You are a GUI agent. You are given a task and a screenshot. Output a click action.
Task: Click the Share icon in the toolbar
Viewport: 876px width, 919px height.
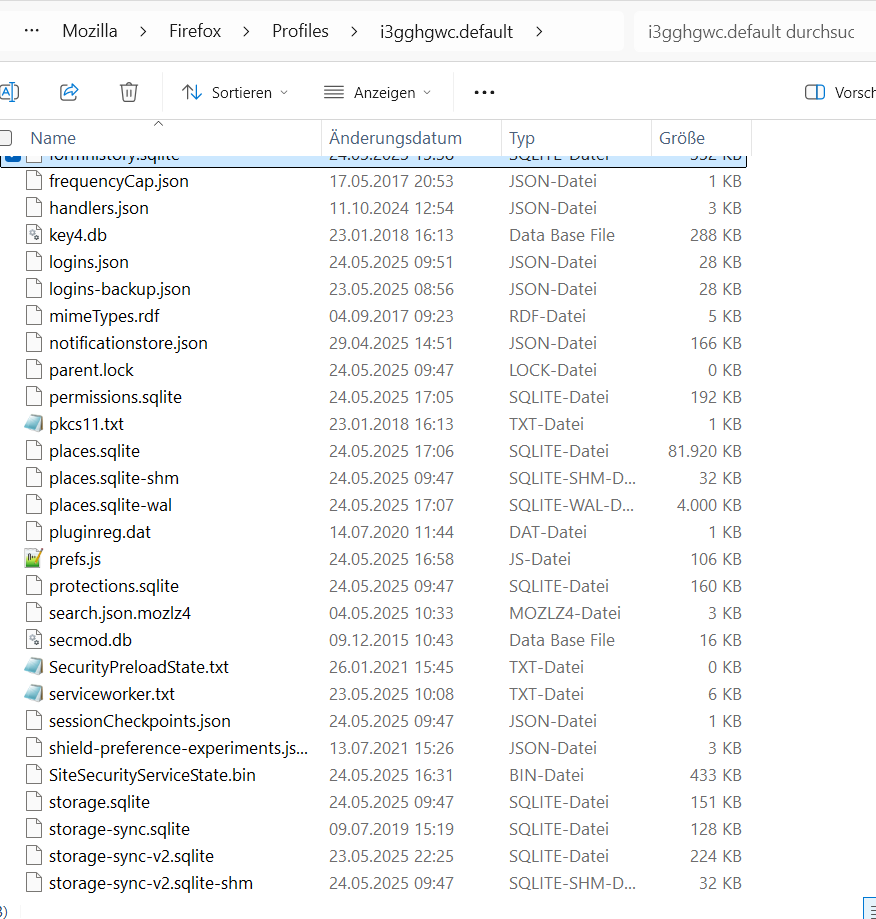[69, 92]
